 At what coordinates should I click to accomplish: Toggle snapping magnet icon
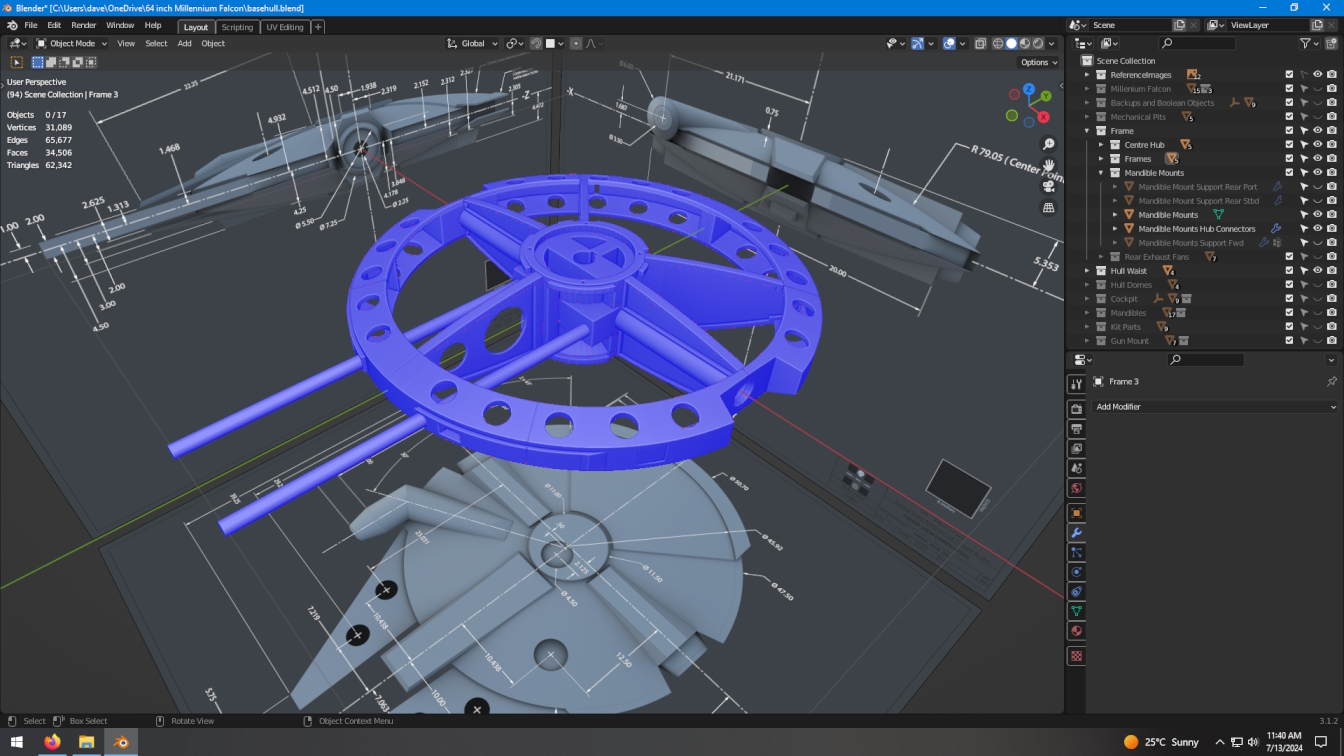(x=536, y=43)
